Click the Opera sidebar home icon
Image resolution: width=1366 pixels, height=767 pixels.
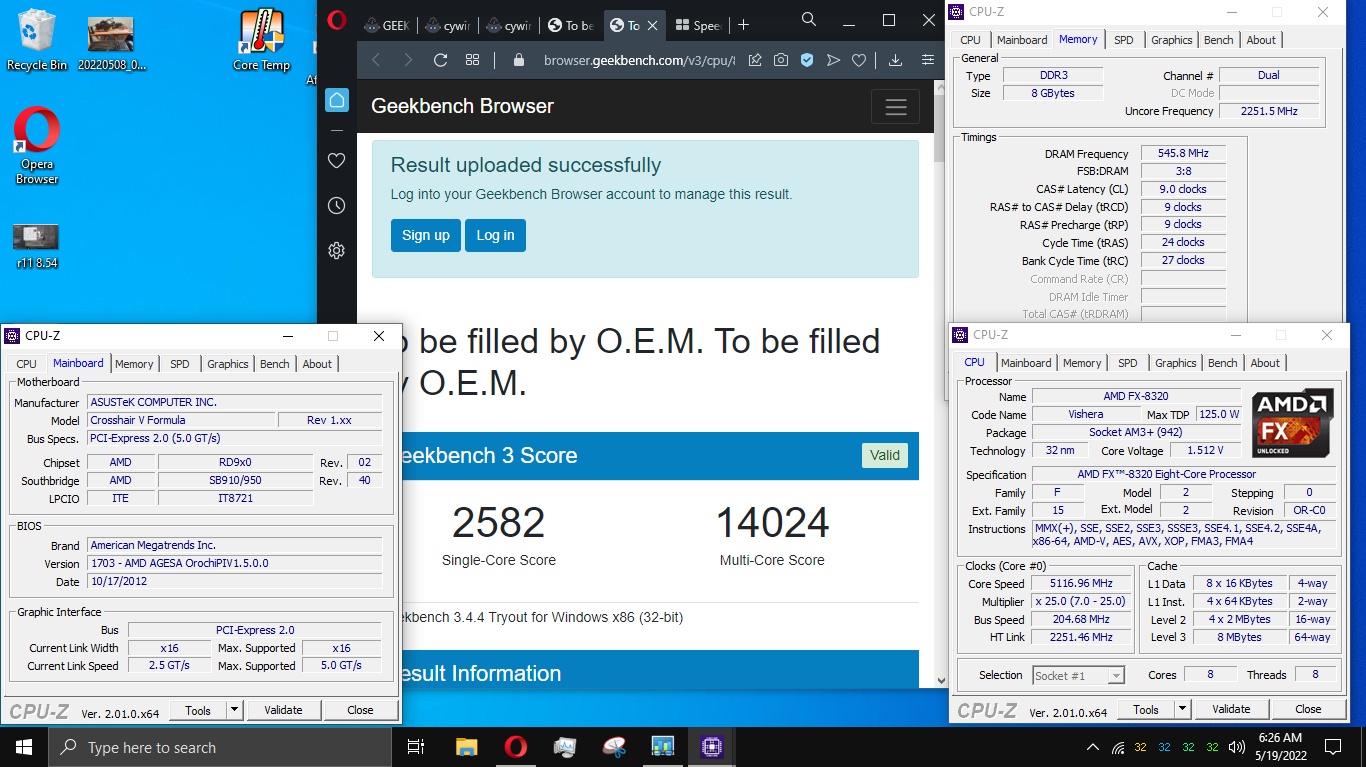[337, 100]
